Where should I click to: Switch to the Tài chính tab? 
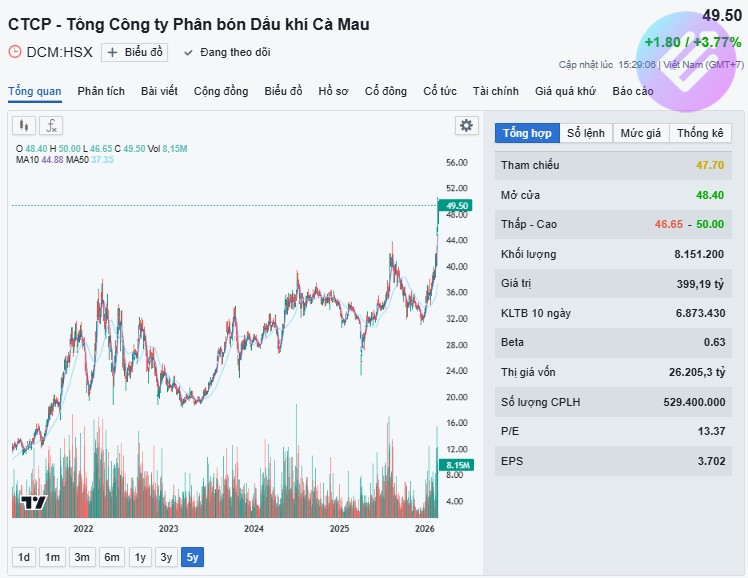496,91
